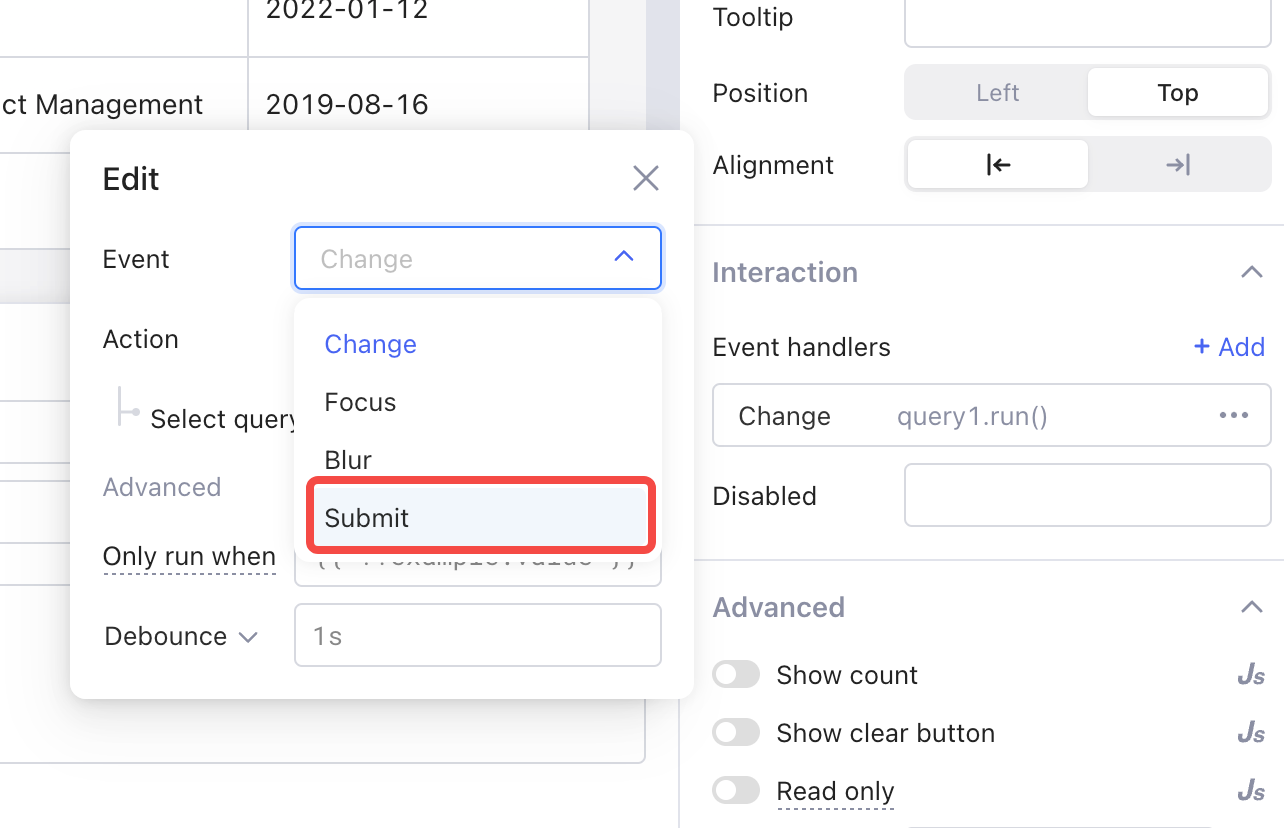Collapse the Event dropdown list
This screenshot has height=828, width=1284.
(624, 257)
